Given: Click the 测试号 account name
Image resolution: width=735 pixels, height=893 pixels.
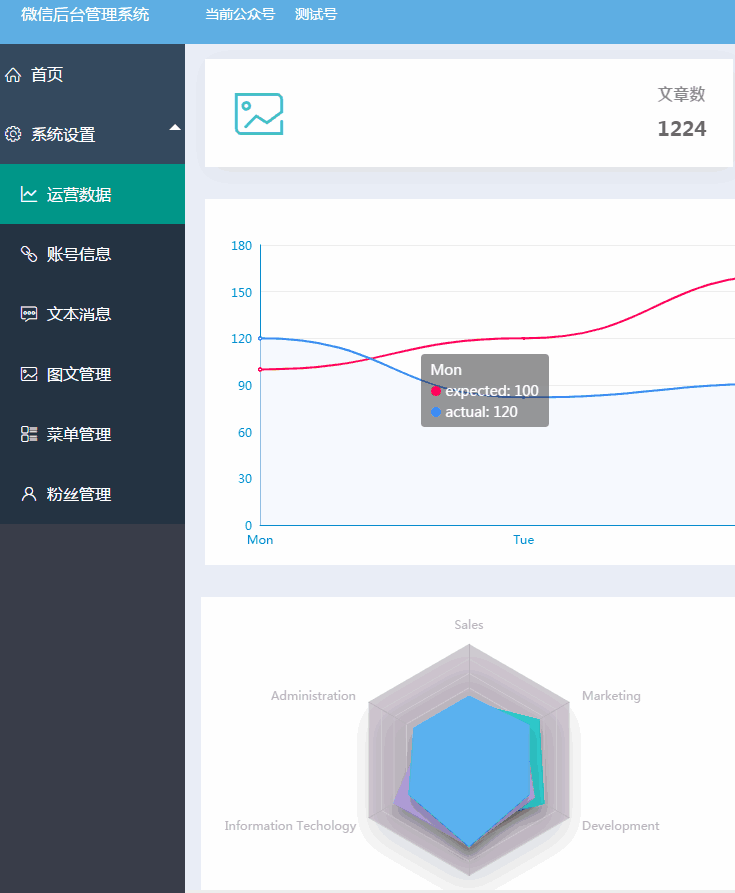Looking at the screenshot, I should [316, 14].
